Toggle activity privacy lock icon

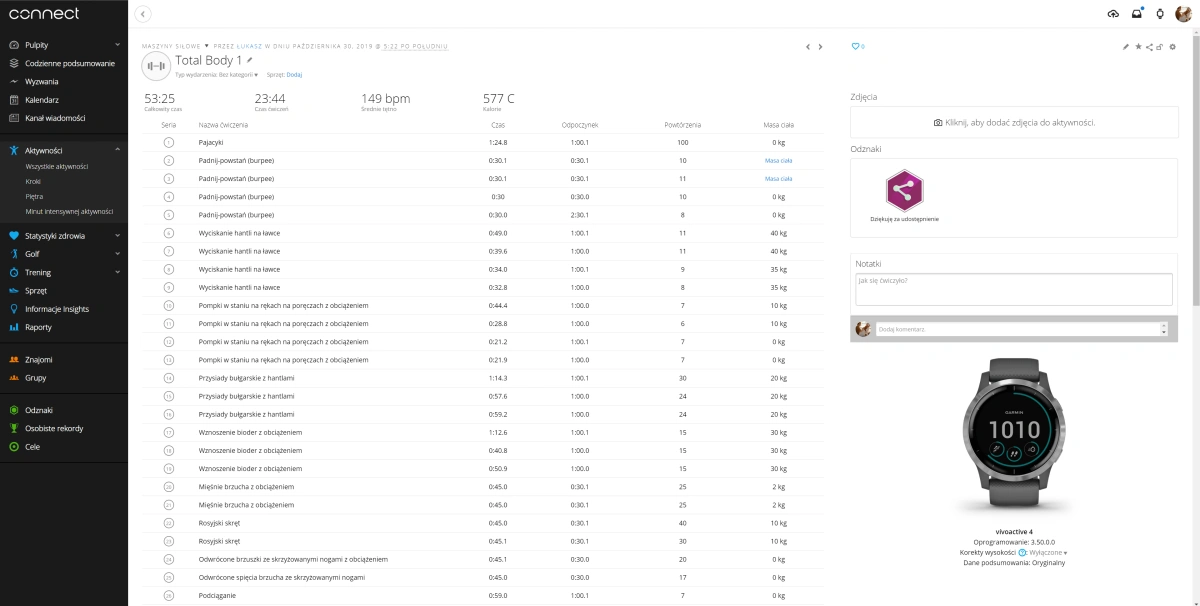tap(1159, 47)
